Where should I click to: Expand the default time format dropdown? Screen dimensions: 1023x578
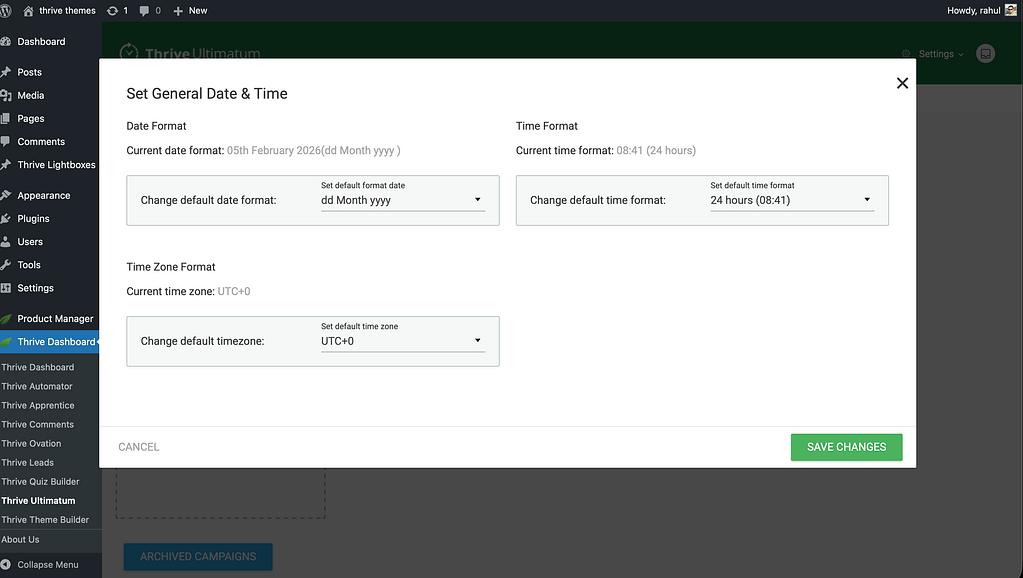coord(791,200)
